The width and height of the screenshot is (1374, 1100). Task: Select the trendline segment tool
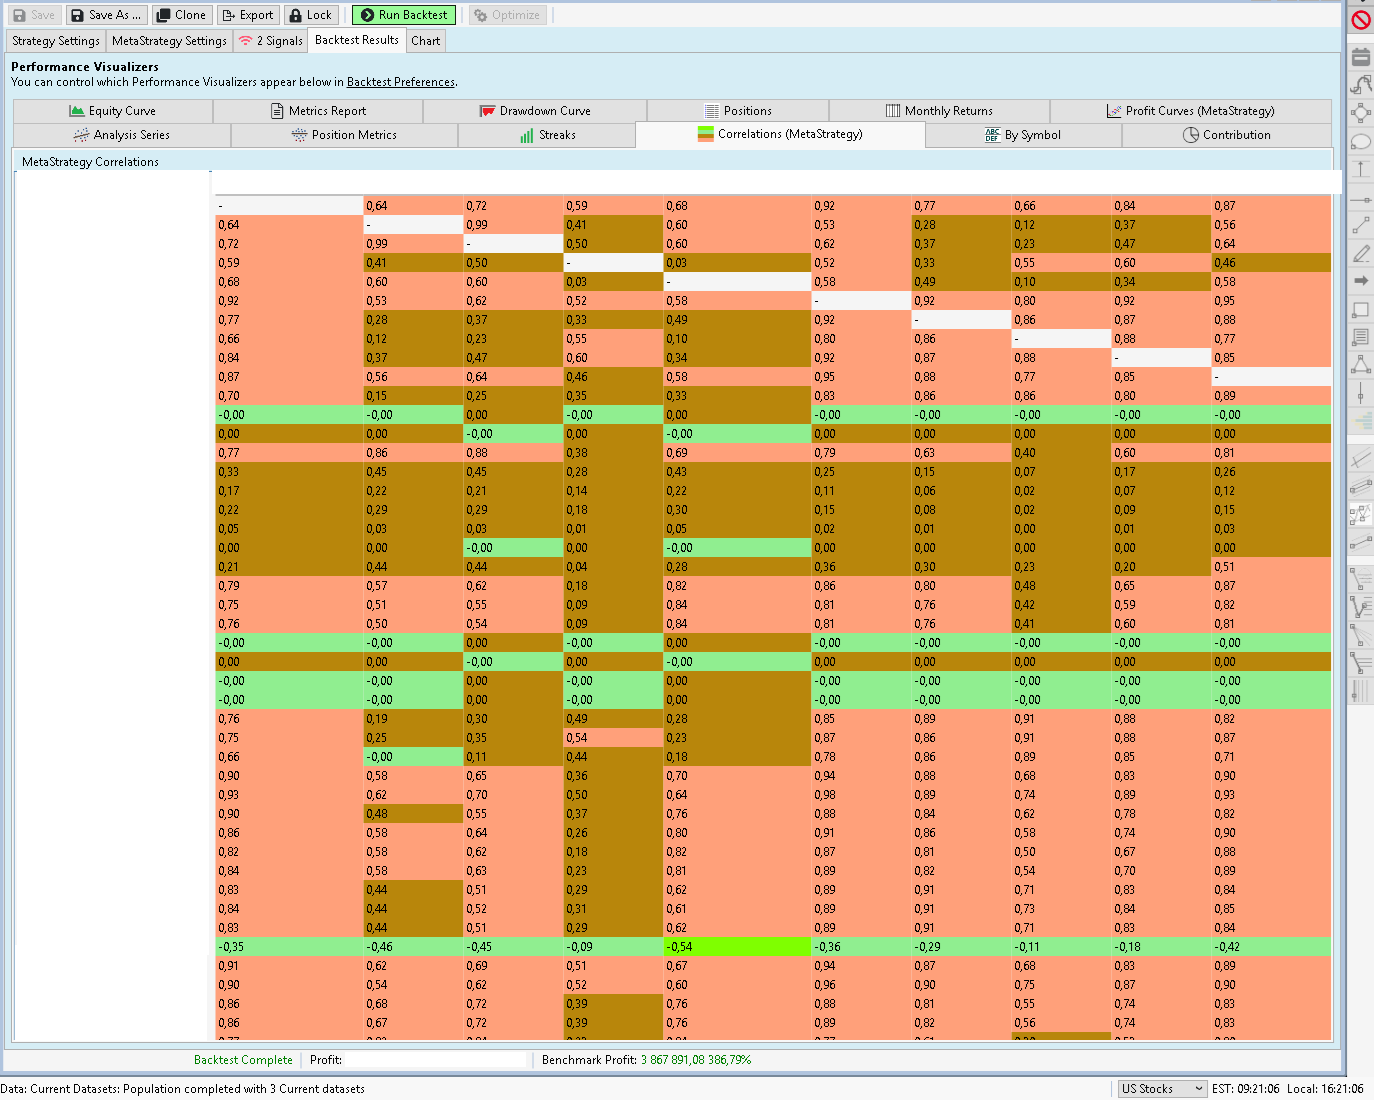(1361, 225)
